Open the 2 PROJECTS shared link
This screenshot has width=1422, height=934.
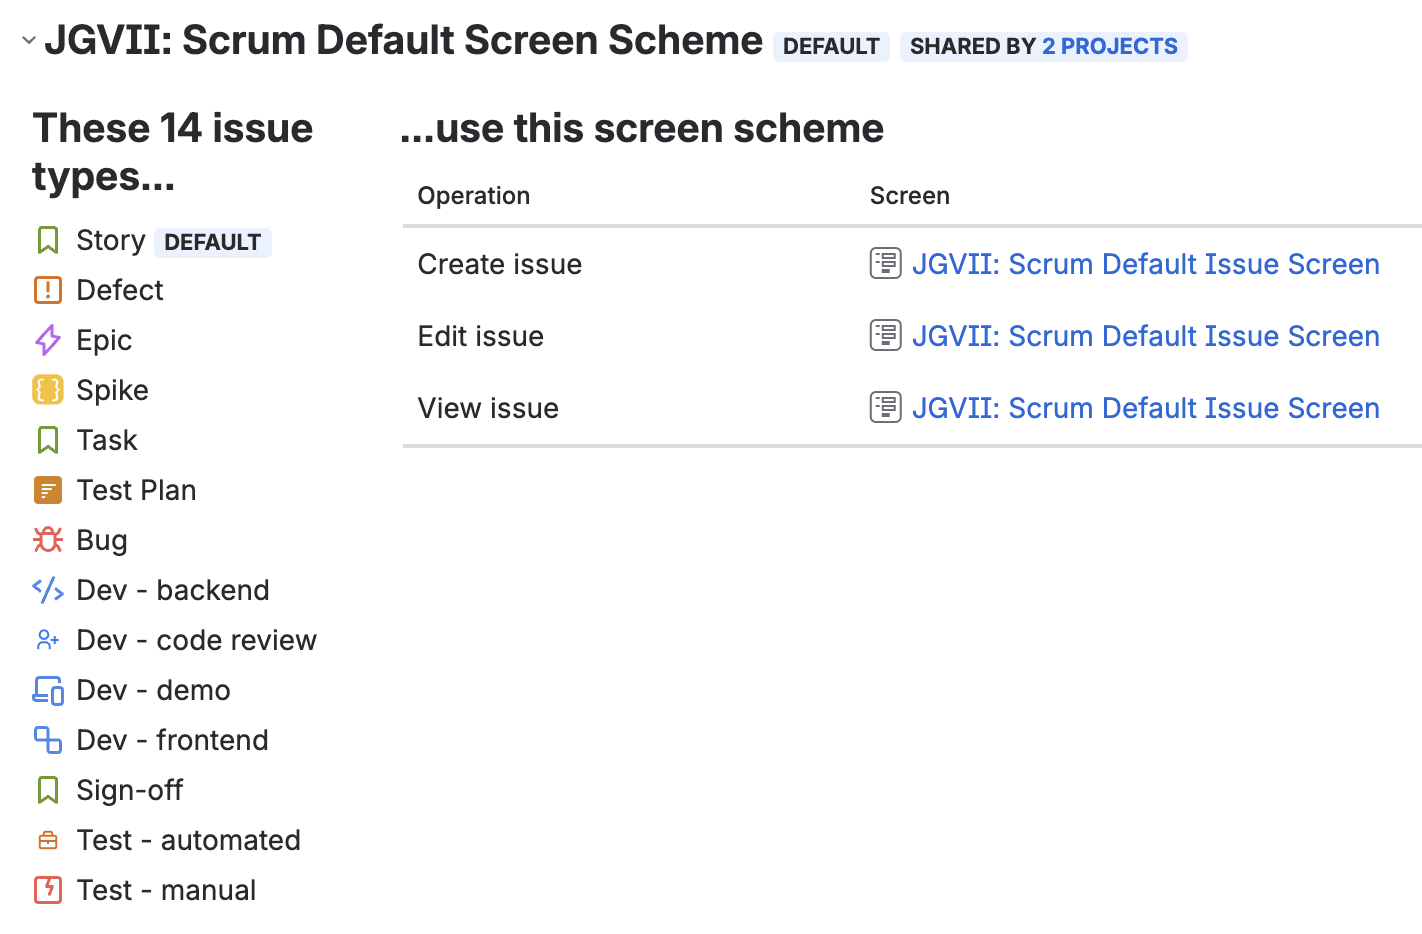pos(1110,47)
